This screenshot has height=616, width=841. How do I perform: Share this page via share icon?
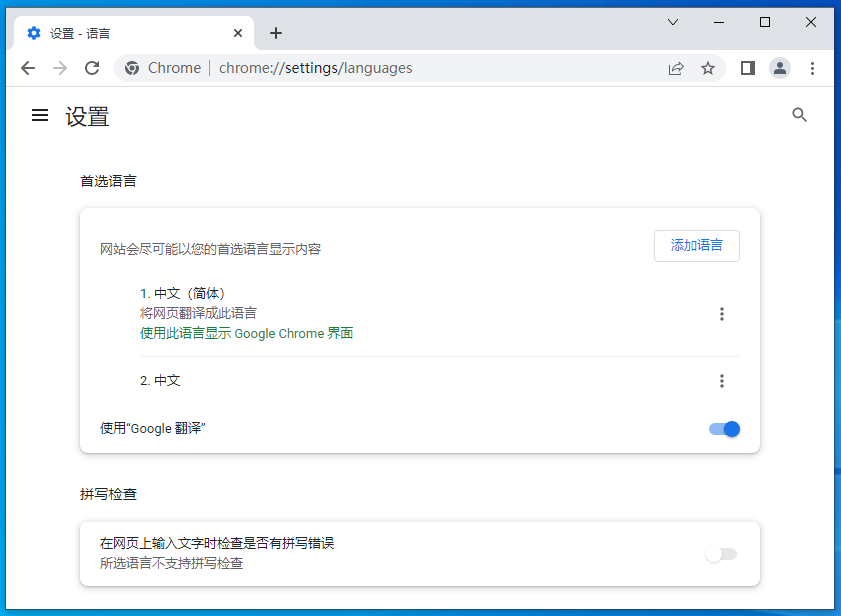tap(676, 68)
